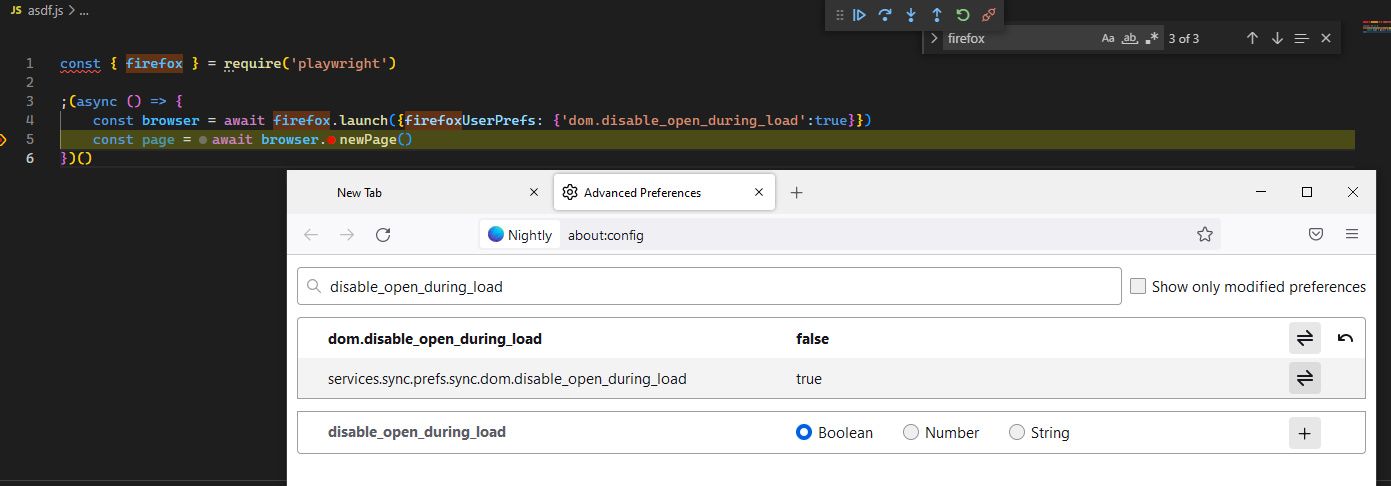Viewport: 1391px width, 486px height.
Task: Click the gray inline breakpoint before await
Action: tap(203, 140)
